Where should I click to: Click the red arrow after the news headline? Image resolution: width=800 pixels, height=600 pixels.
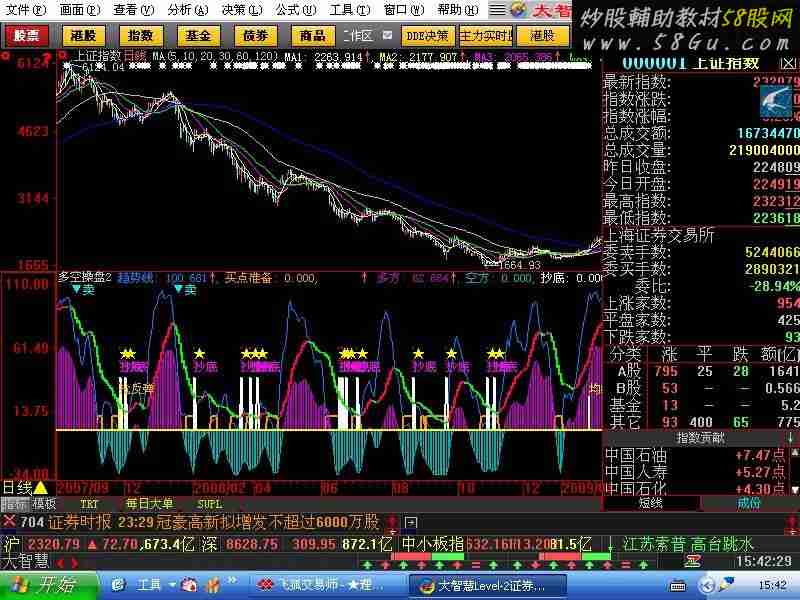[x=392, y=522]
